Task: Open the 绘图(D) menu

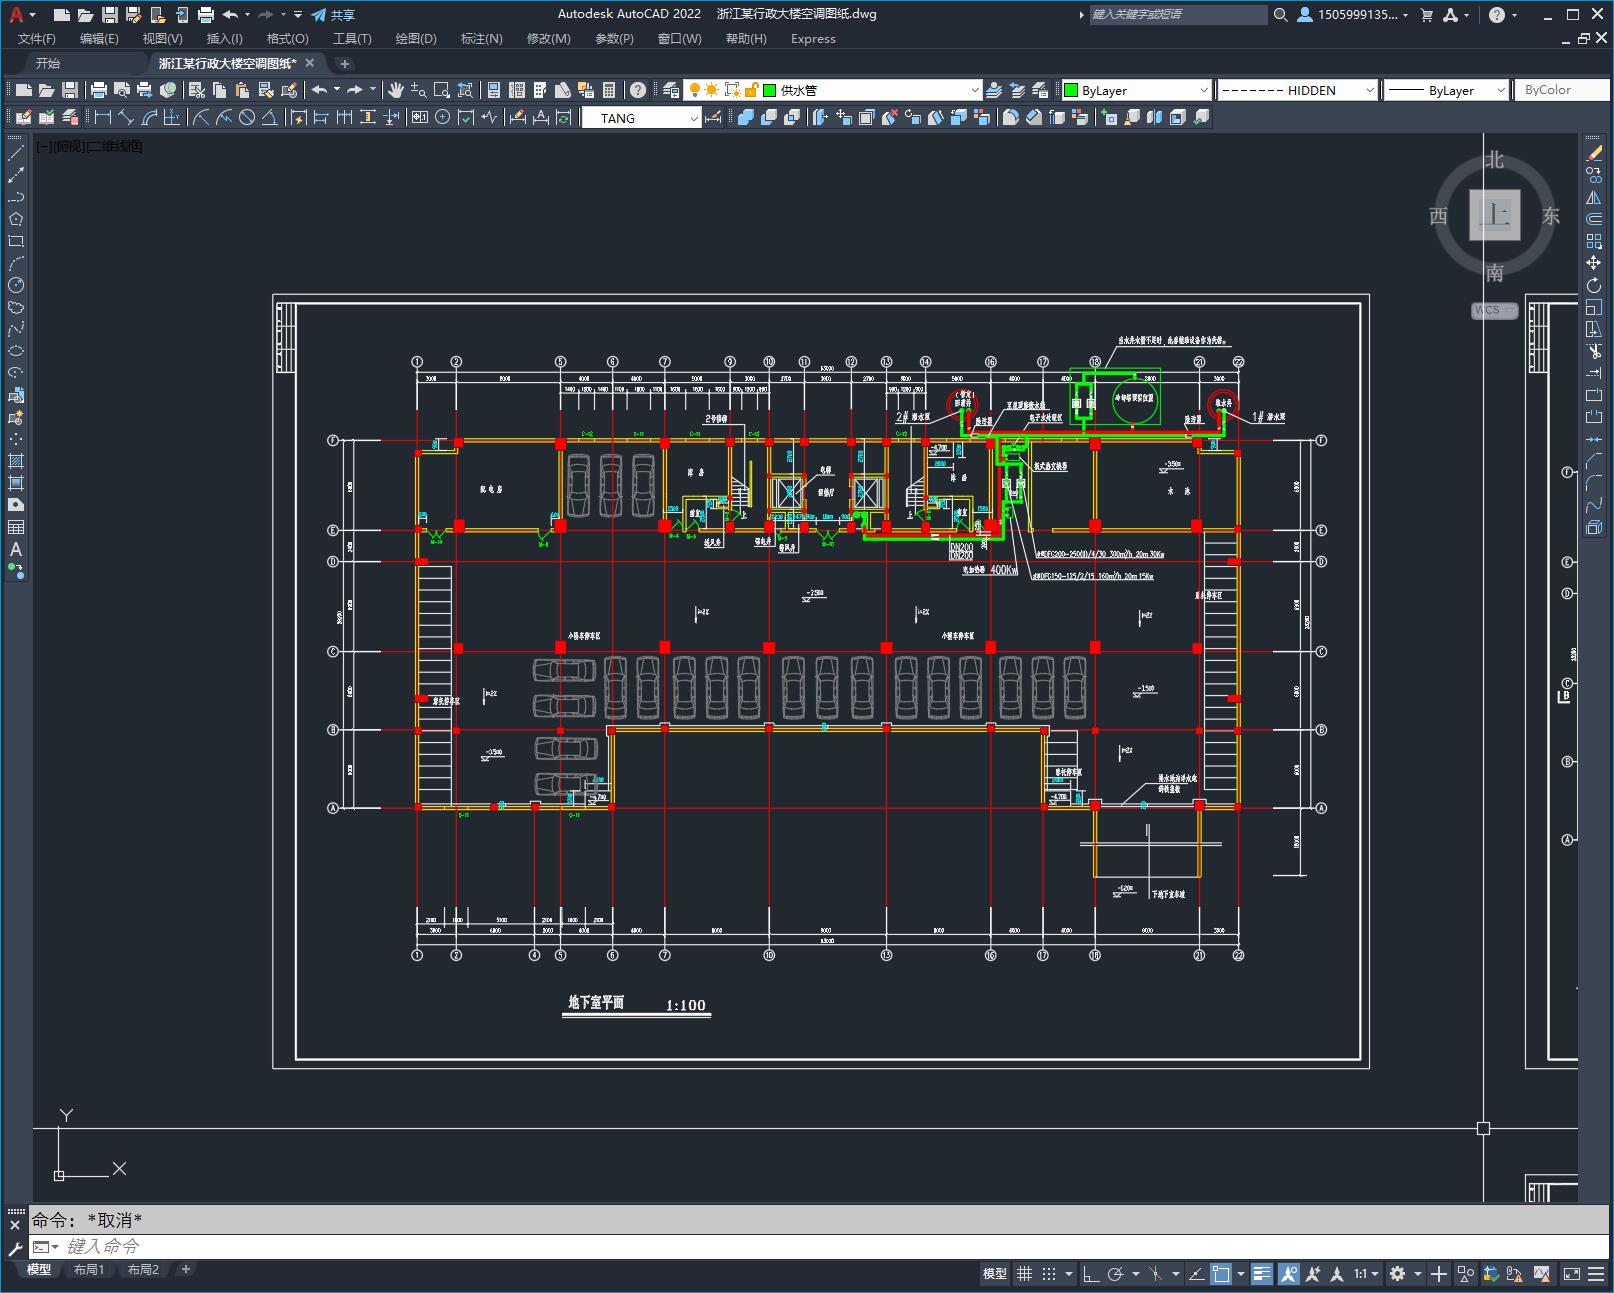Action: click(x=415, y=38)
